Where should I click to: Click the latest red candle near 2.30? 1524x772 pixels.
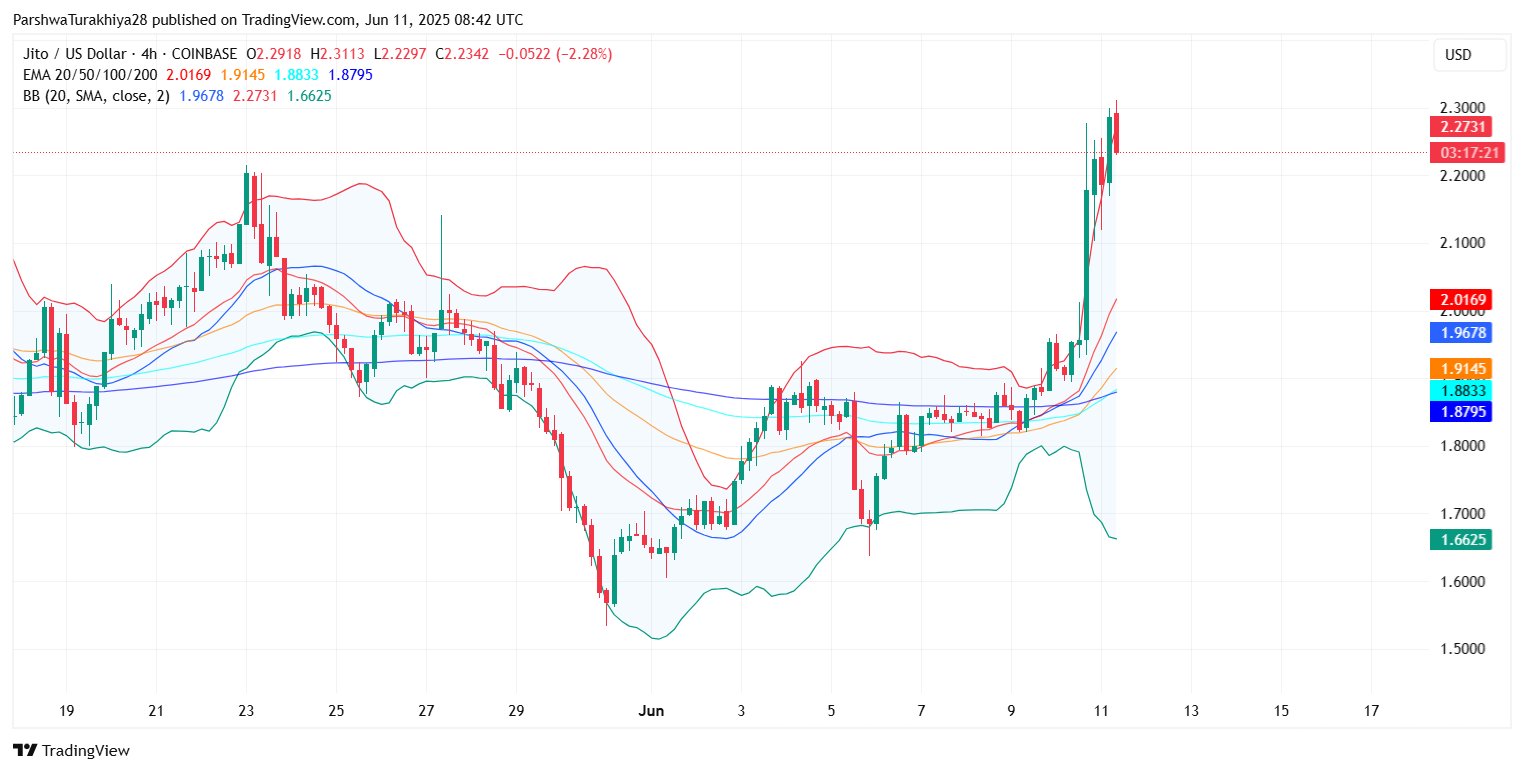pyautogui.click(x=1116, y=132)
